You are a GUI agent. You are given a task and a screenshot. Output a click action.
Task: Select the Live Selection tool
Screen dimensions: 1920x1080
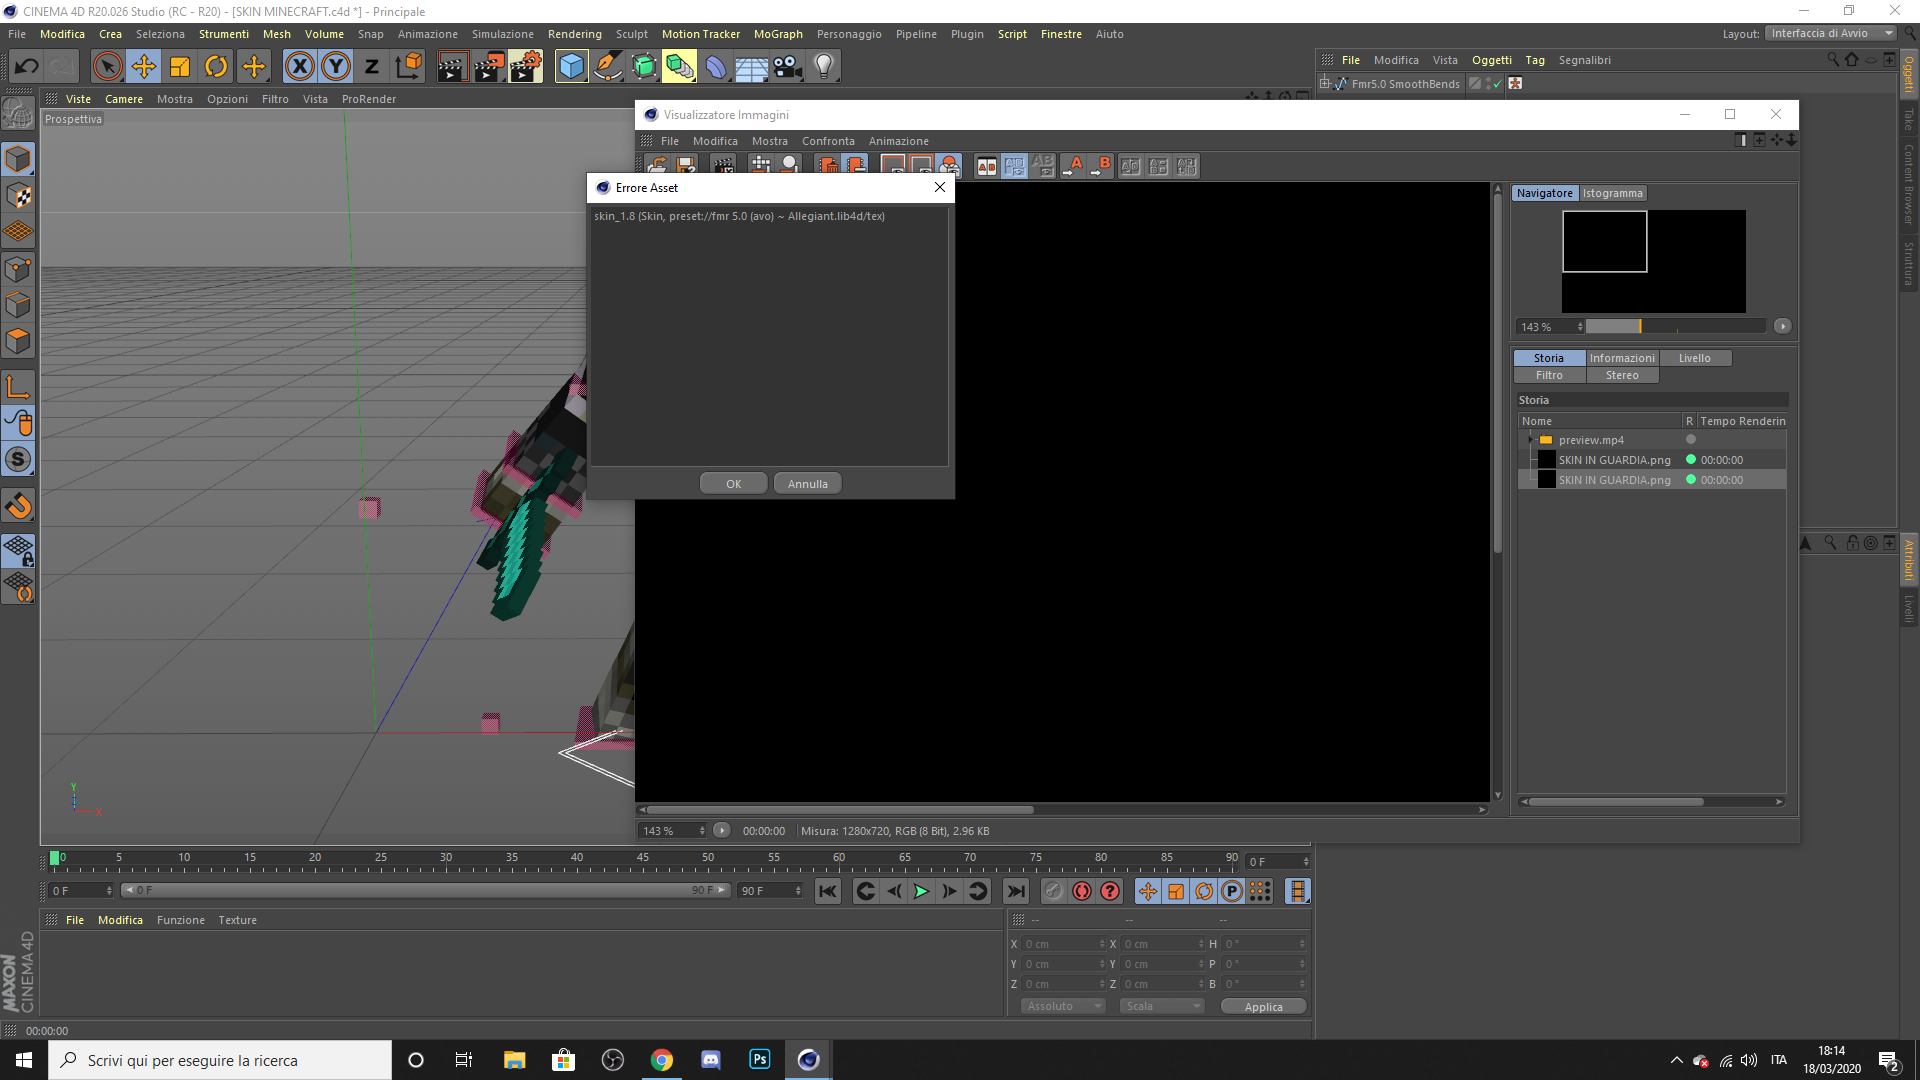pyautogui.click(x=107, y=67)
